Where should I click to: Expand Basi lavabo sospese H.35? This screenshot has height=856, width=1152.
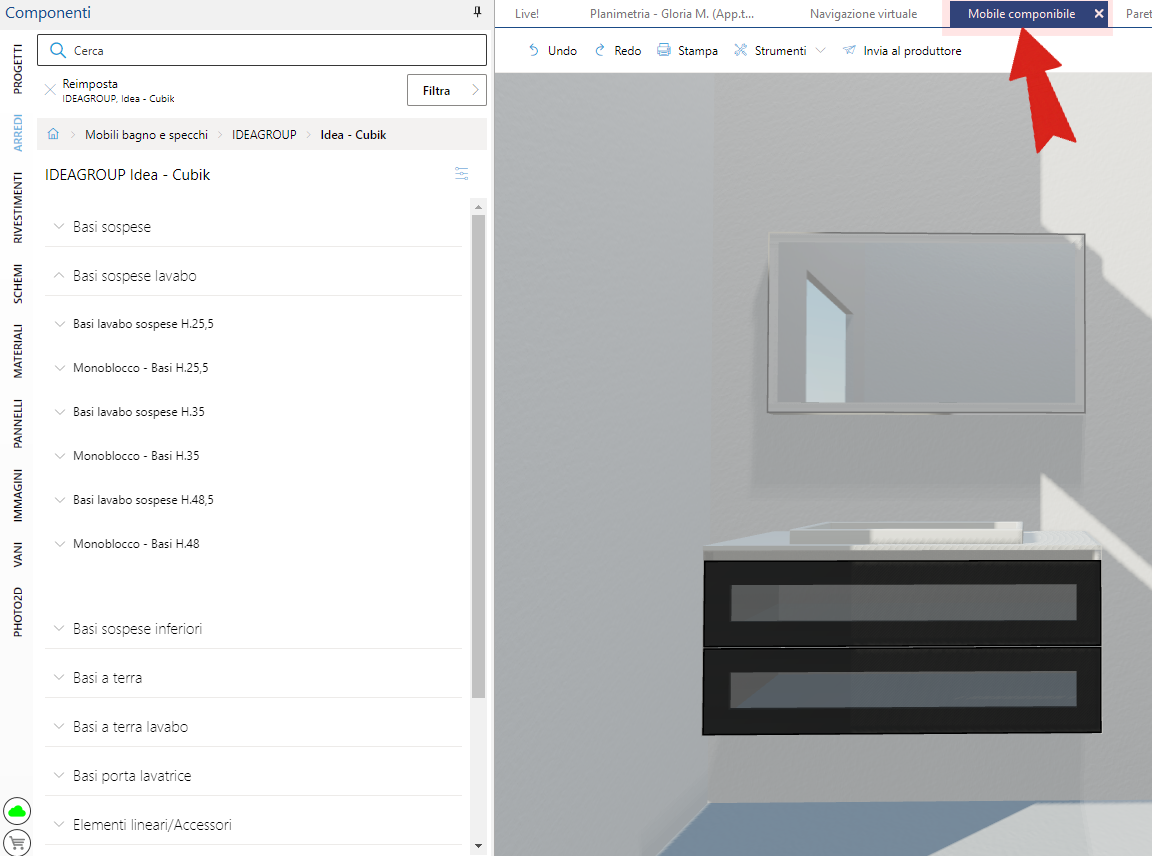tap(60, 411)
